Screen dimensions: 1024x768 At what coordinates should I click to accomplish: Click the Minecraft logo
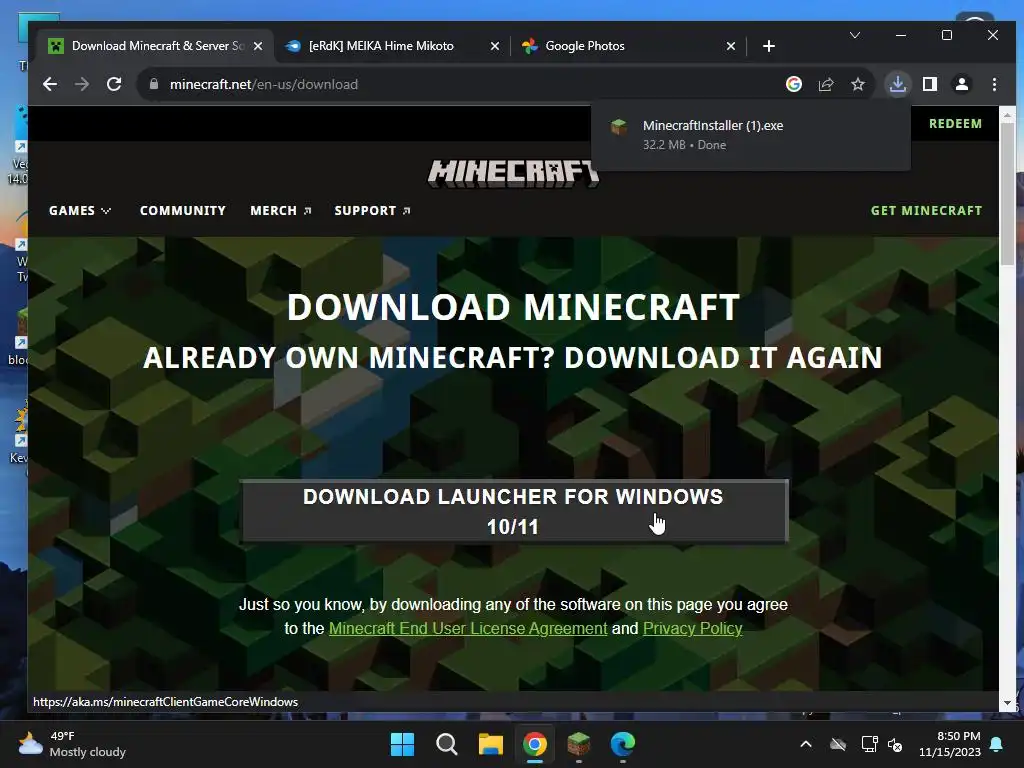point(513,174)
